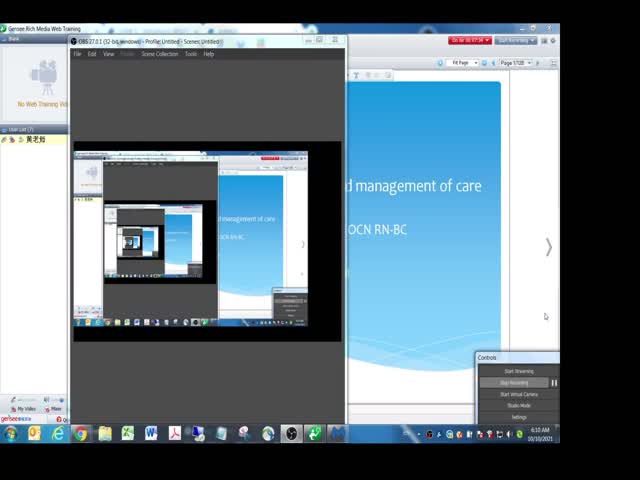Toggle the thumbnail list icon in the page toolbar
Screen dimensions: 640x480
click(553, 63)
